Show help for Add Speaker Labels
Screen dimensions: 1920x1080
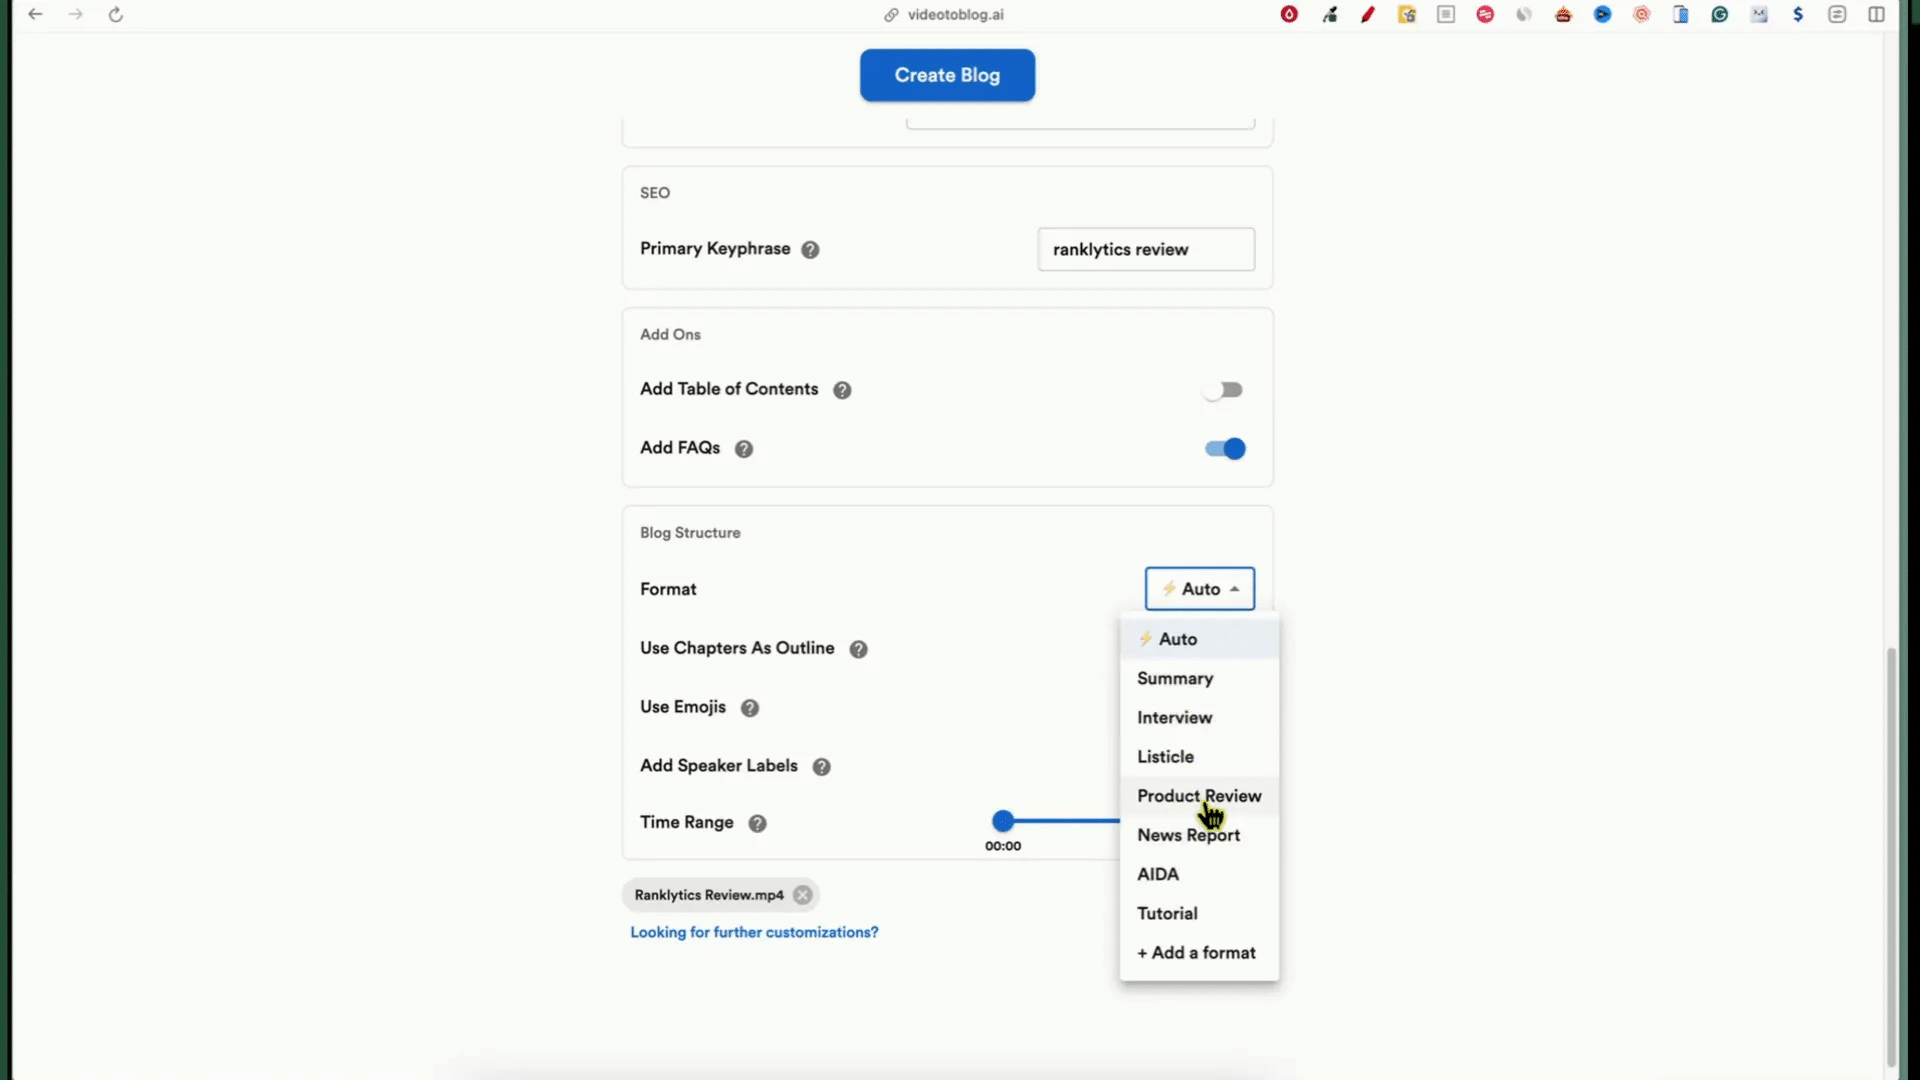tap(822, 767)
